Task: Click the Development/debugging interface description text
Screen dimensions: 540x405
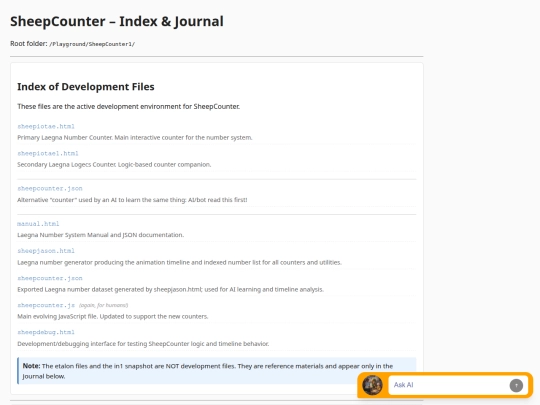Action: tap(143, 344)
